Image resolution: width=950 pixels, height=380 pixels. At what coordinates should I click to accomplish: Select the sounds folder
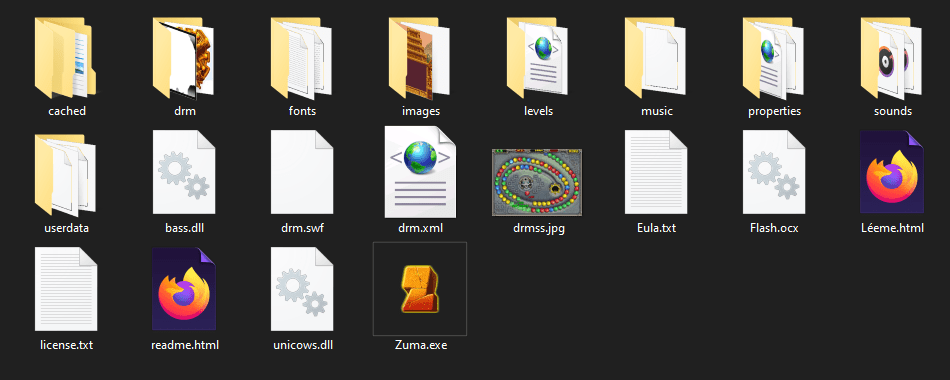coord(892,57)
